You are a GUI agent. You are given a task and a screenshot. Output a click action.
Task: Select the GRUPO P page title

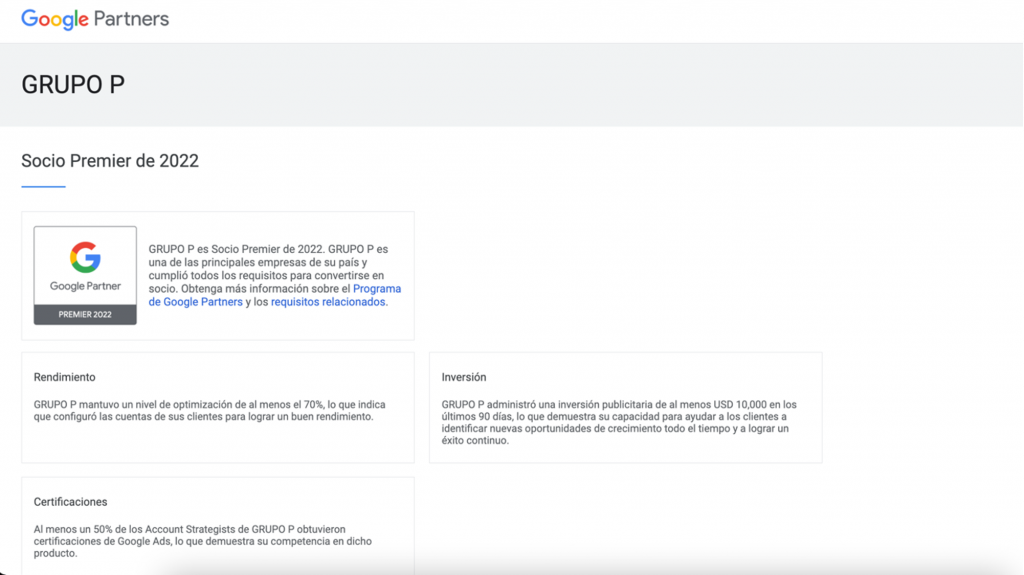point(73,84)
